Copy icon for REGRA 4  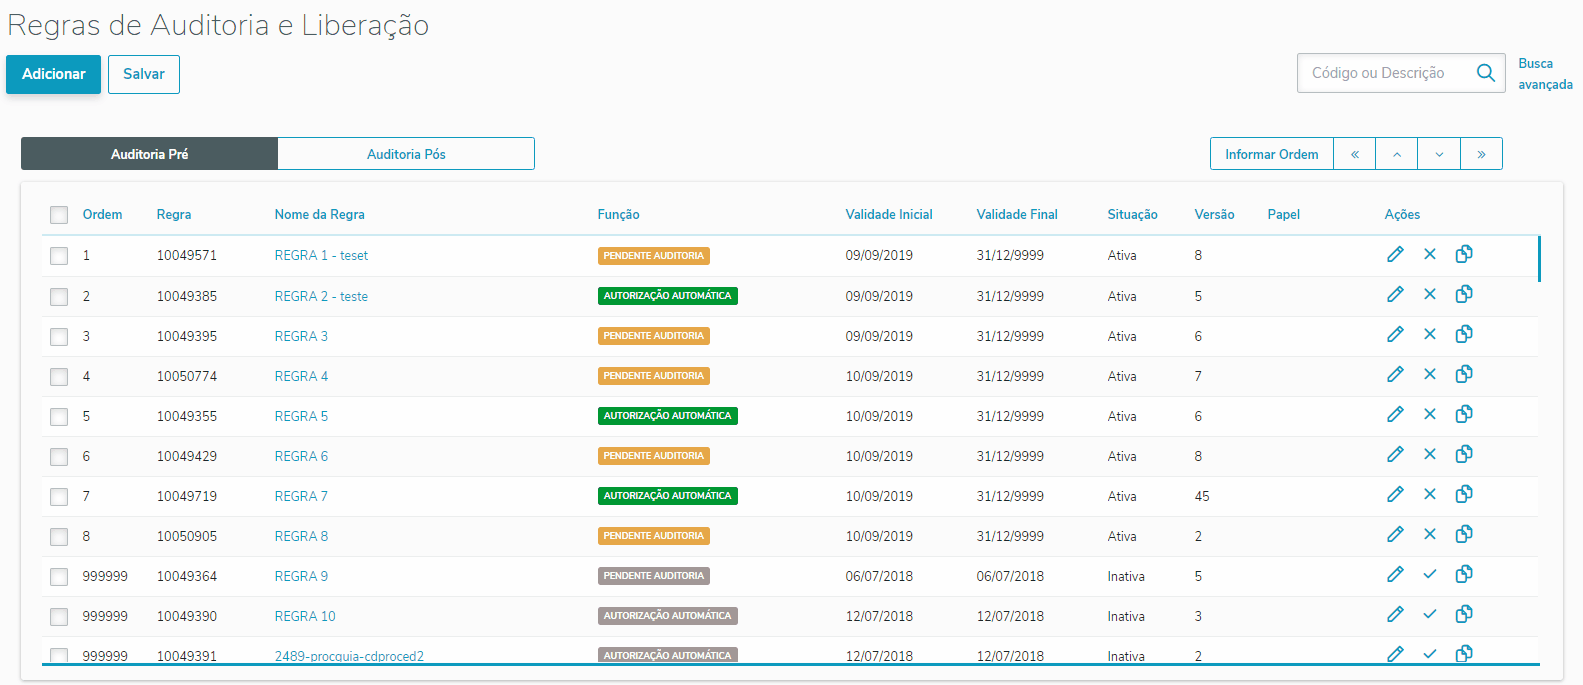1464,374
